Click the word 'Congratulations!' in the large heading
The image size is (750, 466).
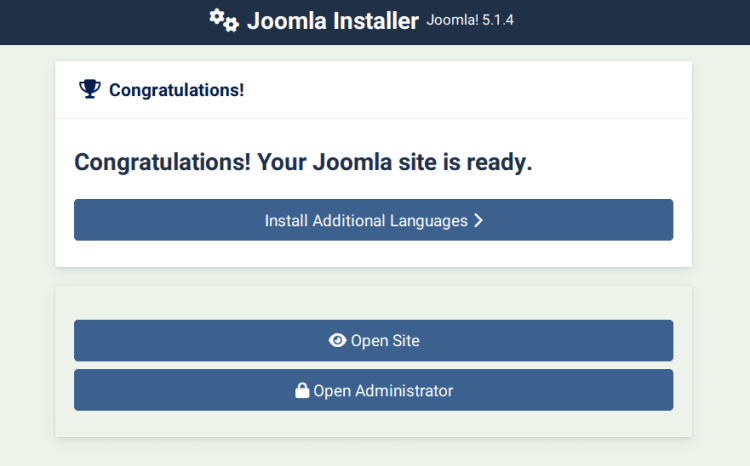(x=162, y=162)
